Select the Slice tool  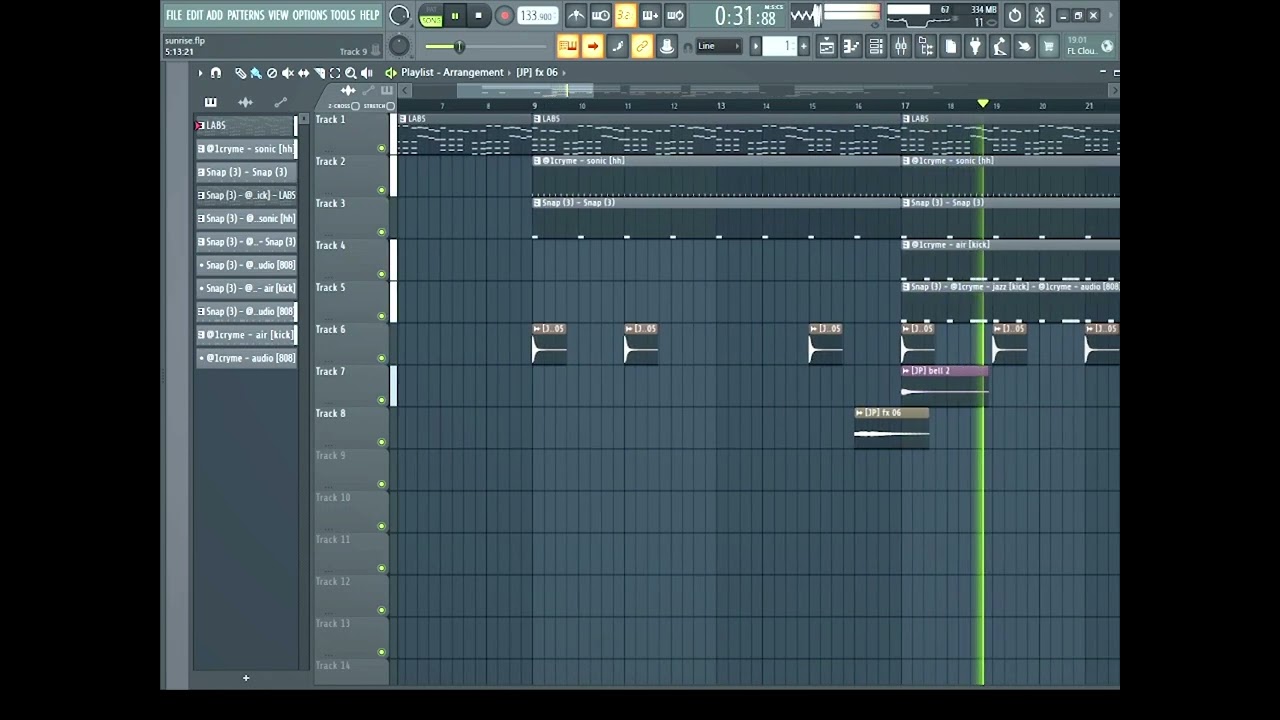(320, 73)
